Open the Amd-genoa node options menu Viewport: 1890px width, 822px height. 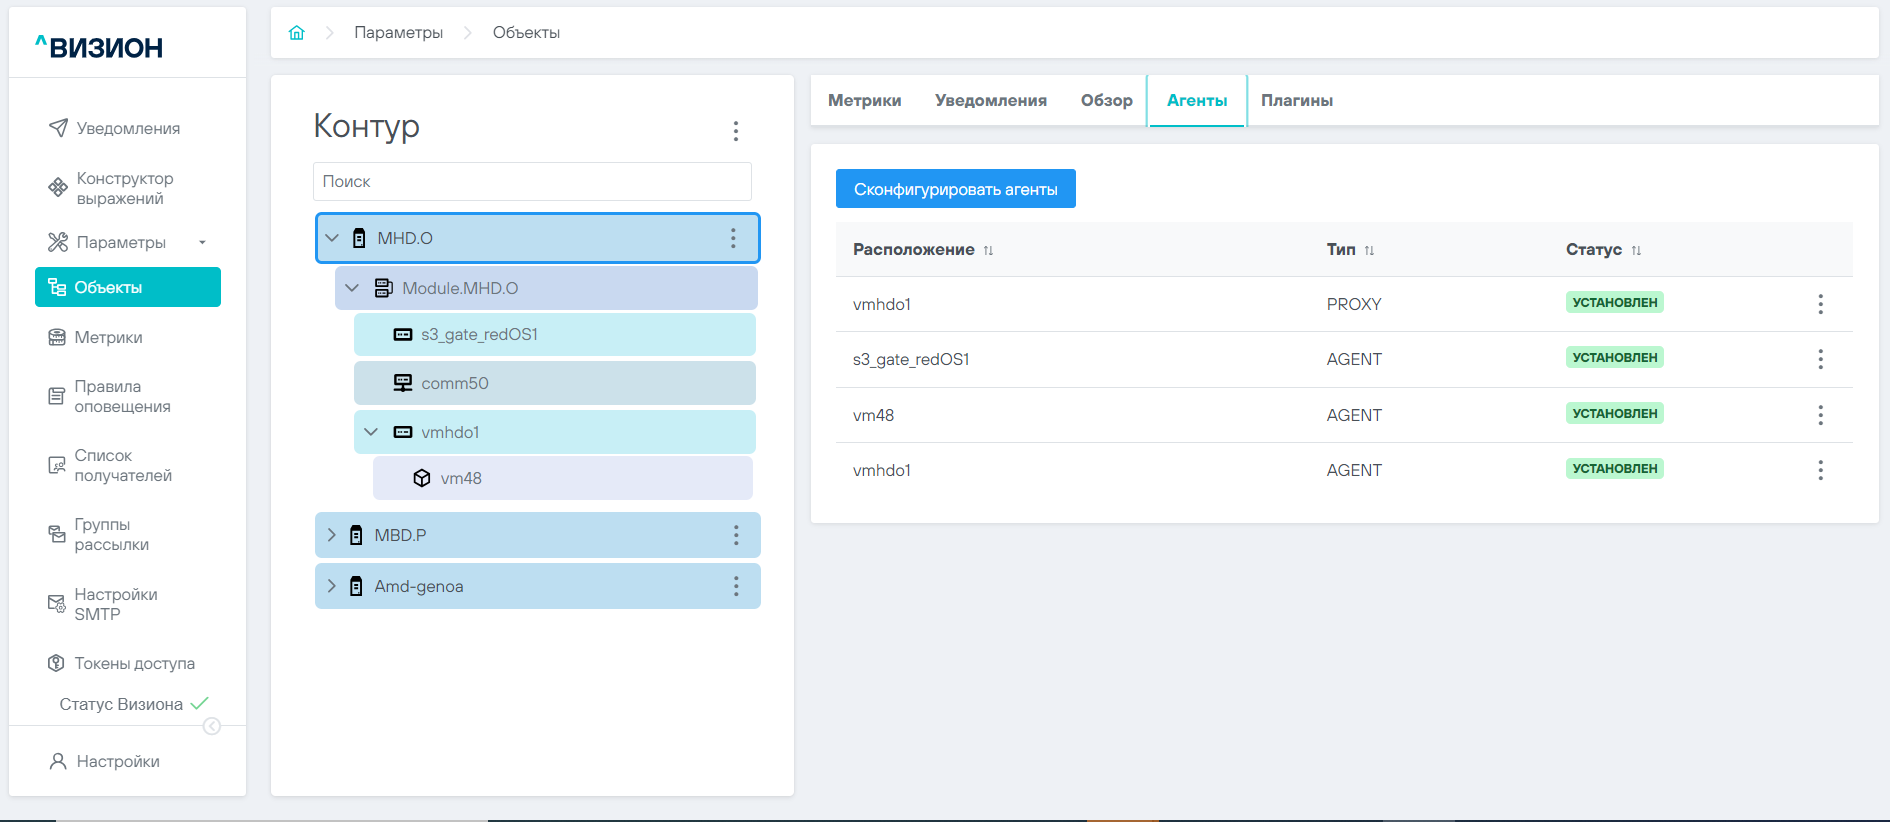pyautogui.click(x=736, y=586)
